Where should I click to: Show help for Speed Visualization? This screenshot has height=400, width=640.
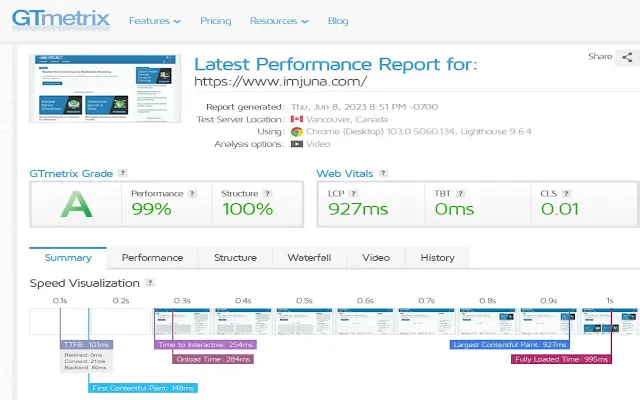click(x=150, y=282)
